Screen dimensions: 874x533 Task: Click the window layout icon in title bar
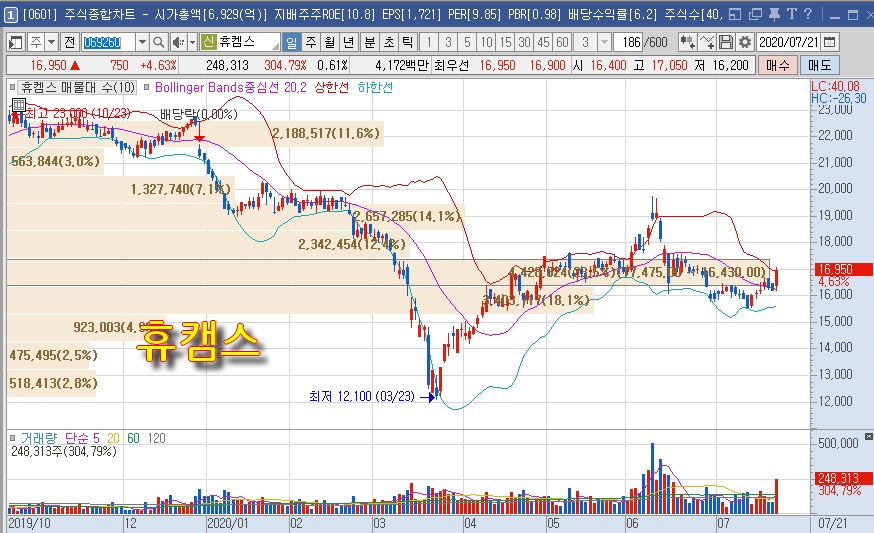735,14
